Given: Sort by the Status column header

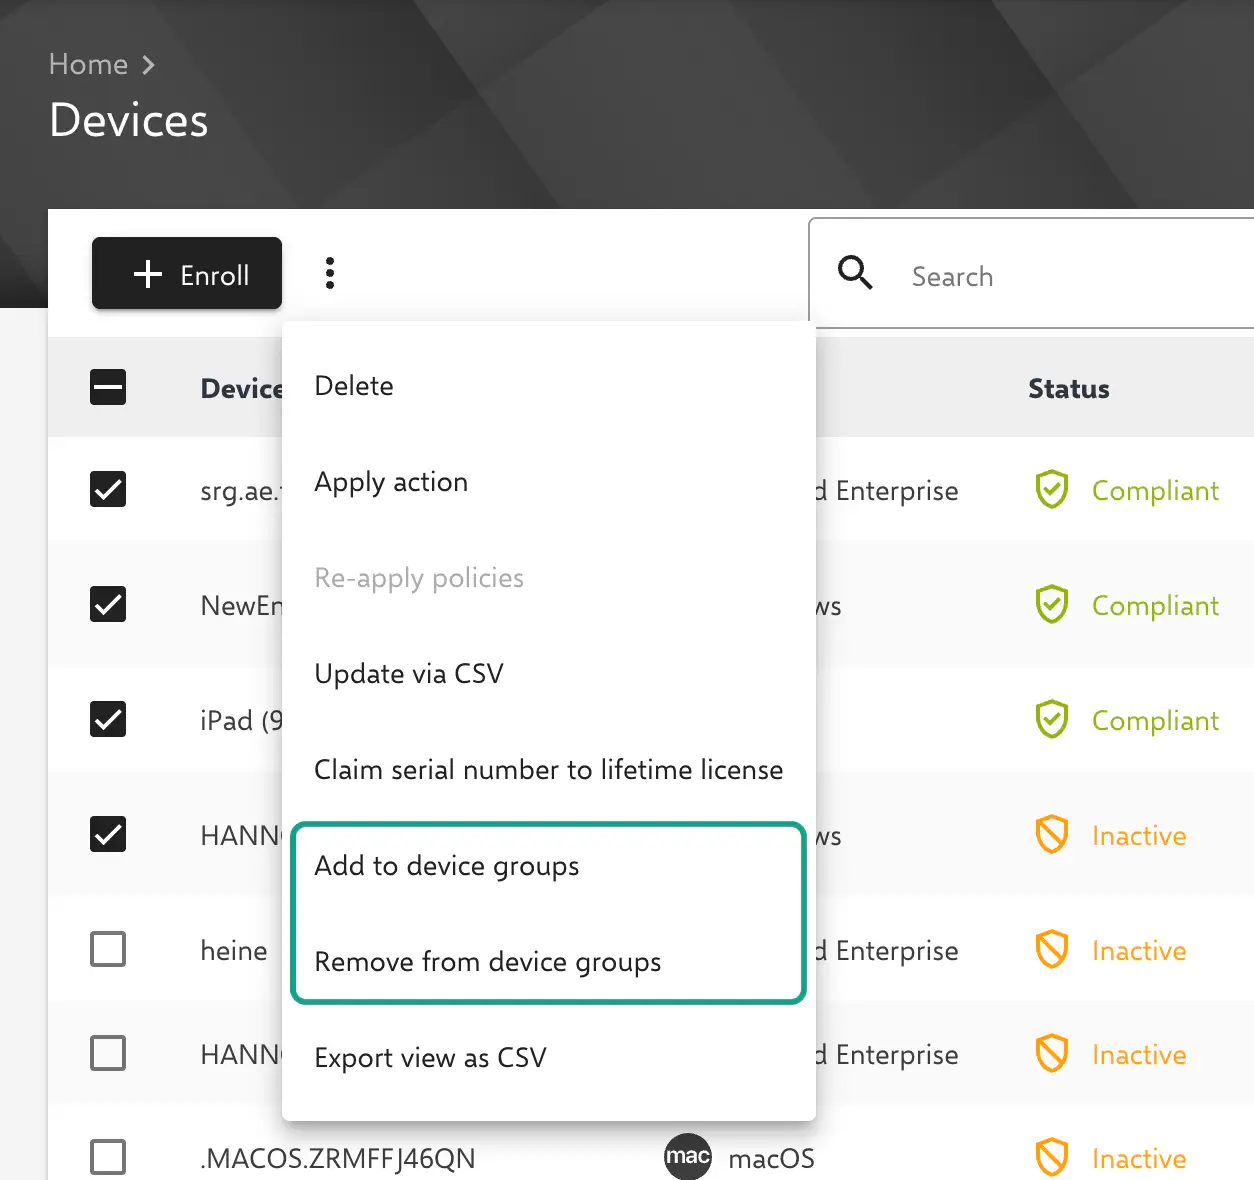Looking at the screenshot, I should [1069, 389].
